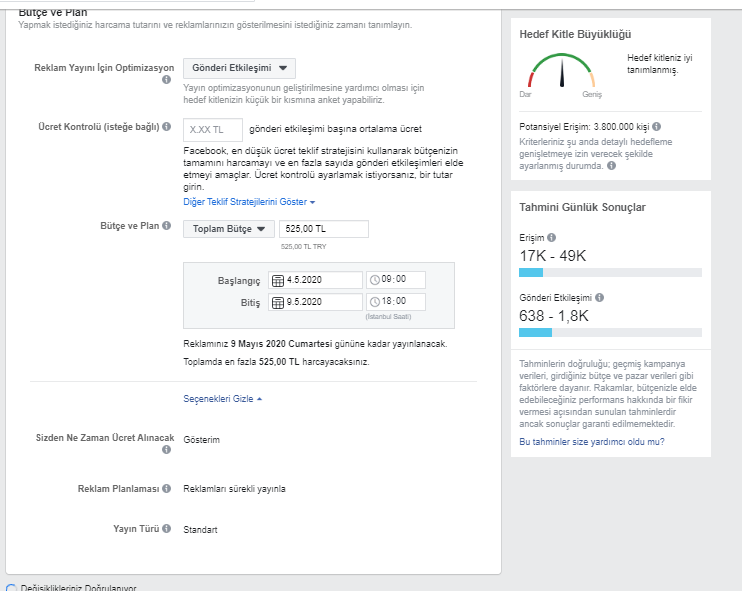This screenshot has height=591, width=742.
Task: Expand Diğer Teklif Stratejilerini Göster
Action: [x=249, y=202]
